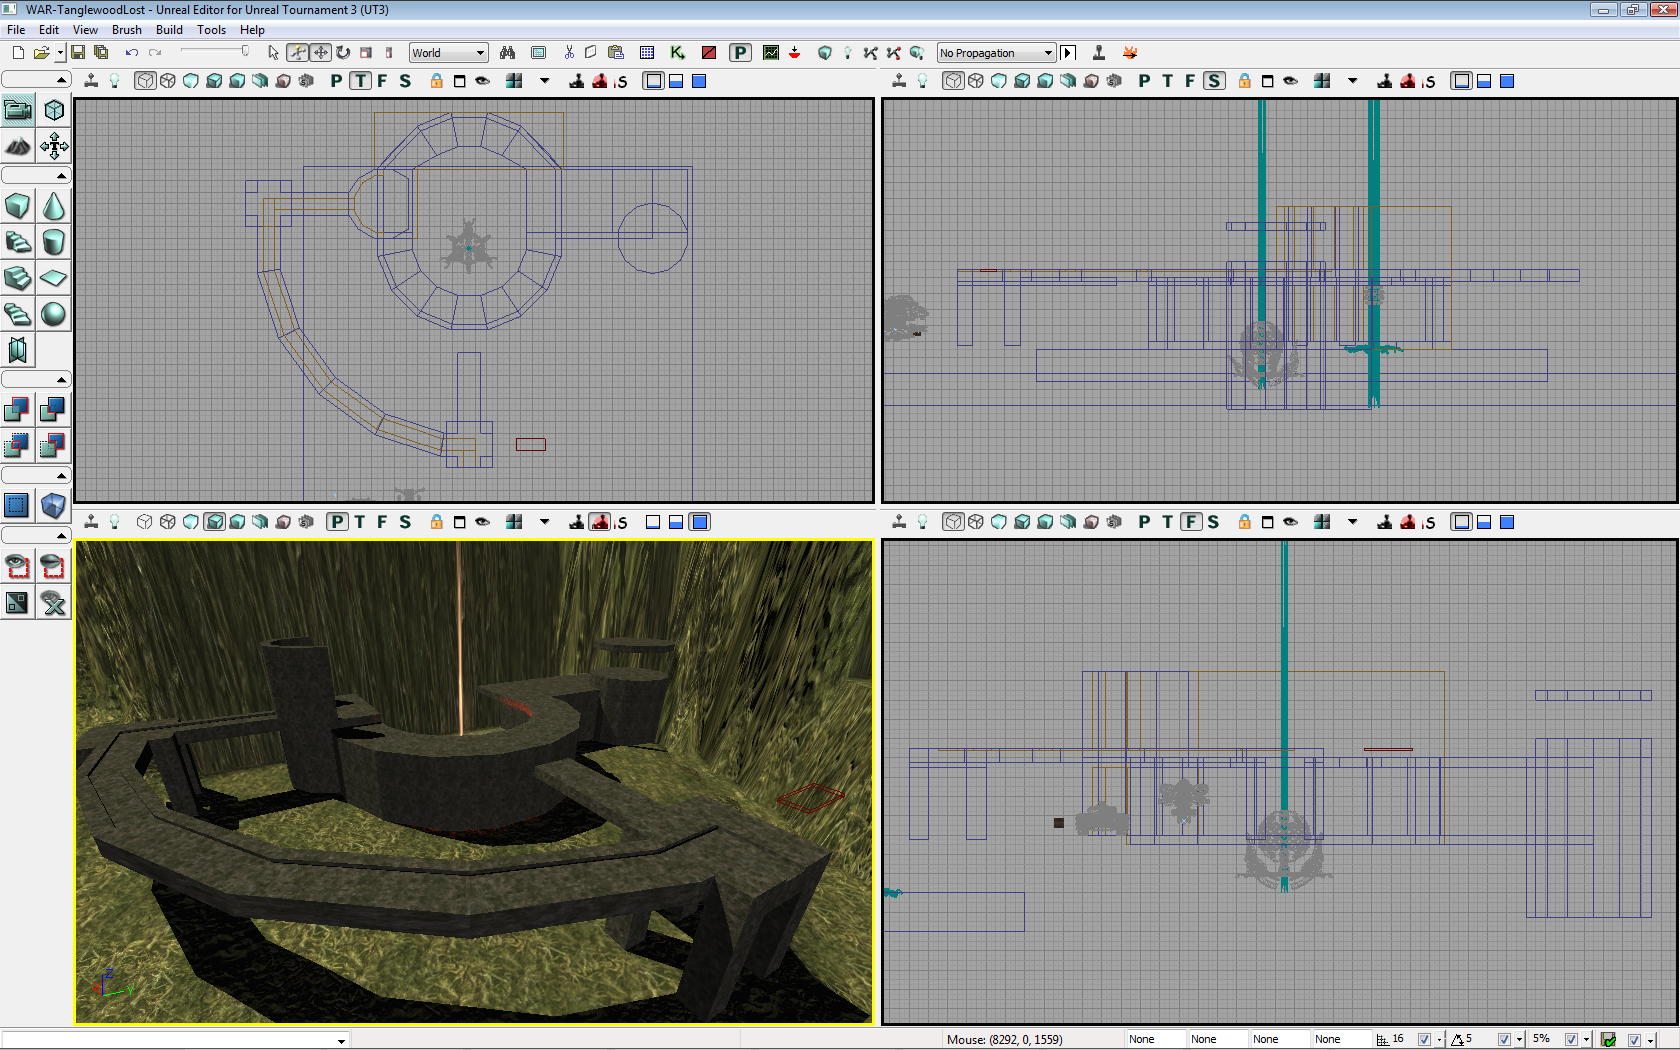1680x1050 pixels.
Task: Toggle the rotation snap checkbox beside 5
Action: coord(1504,1039)
